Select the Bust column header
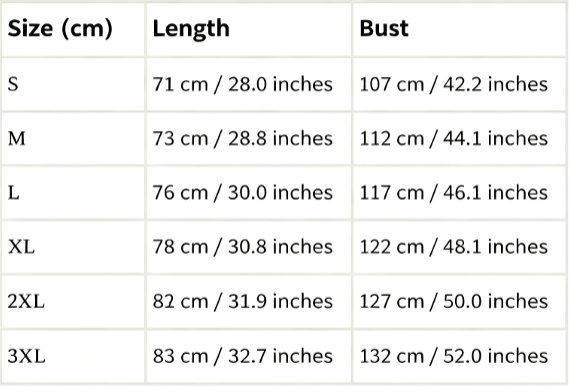This screenshot has width=569, height=386. 459,30
